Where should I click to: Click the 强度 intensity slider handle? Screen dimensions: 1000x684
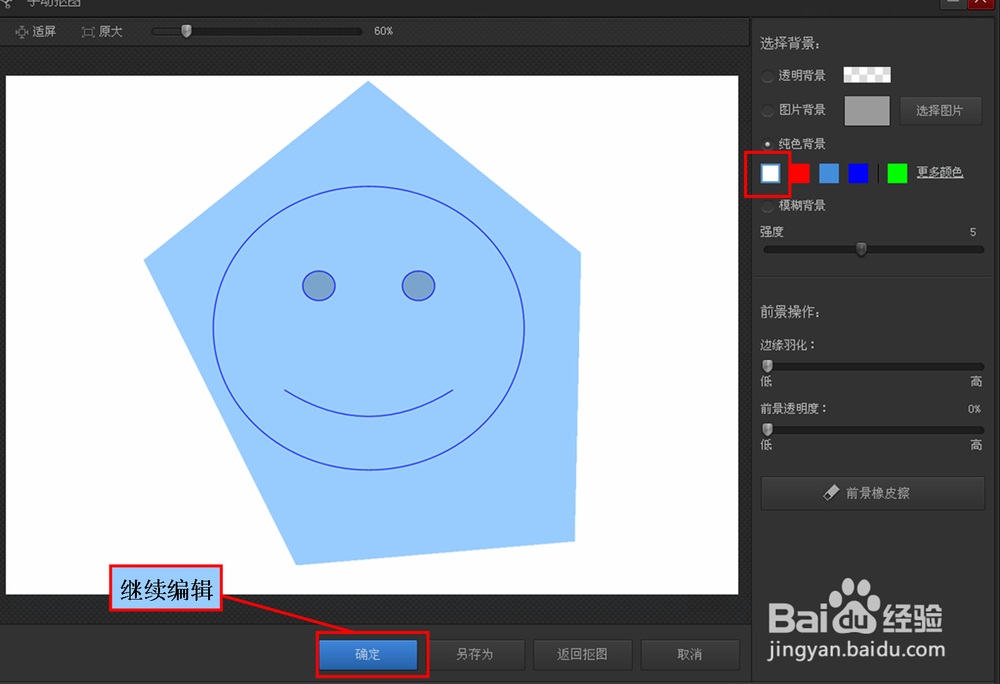(x=862, y=249)
